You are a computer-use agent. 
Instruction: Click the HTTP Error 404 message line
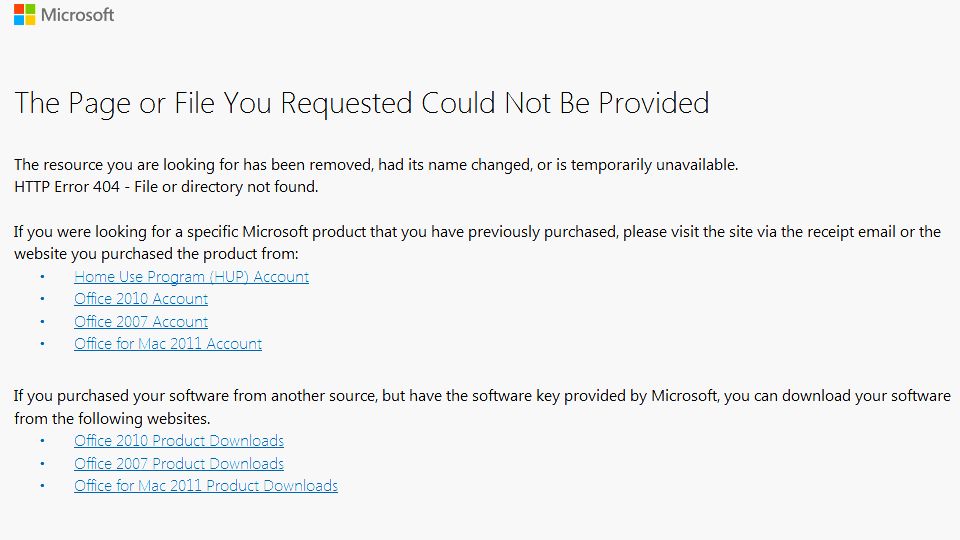tap(166, 186)
